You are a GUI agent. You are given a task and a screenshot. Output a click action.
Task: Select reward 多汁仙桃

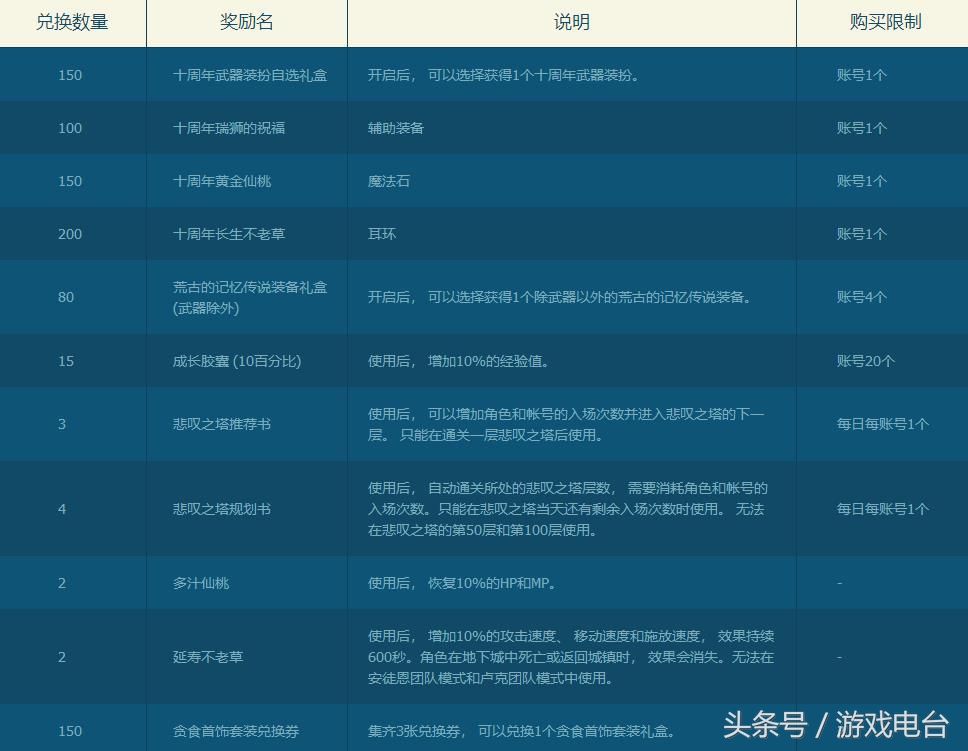[x=201, y=584]
